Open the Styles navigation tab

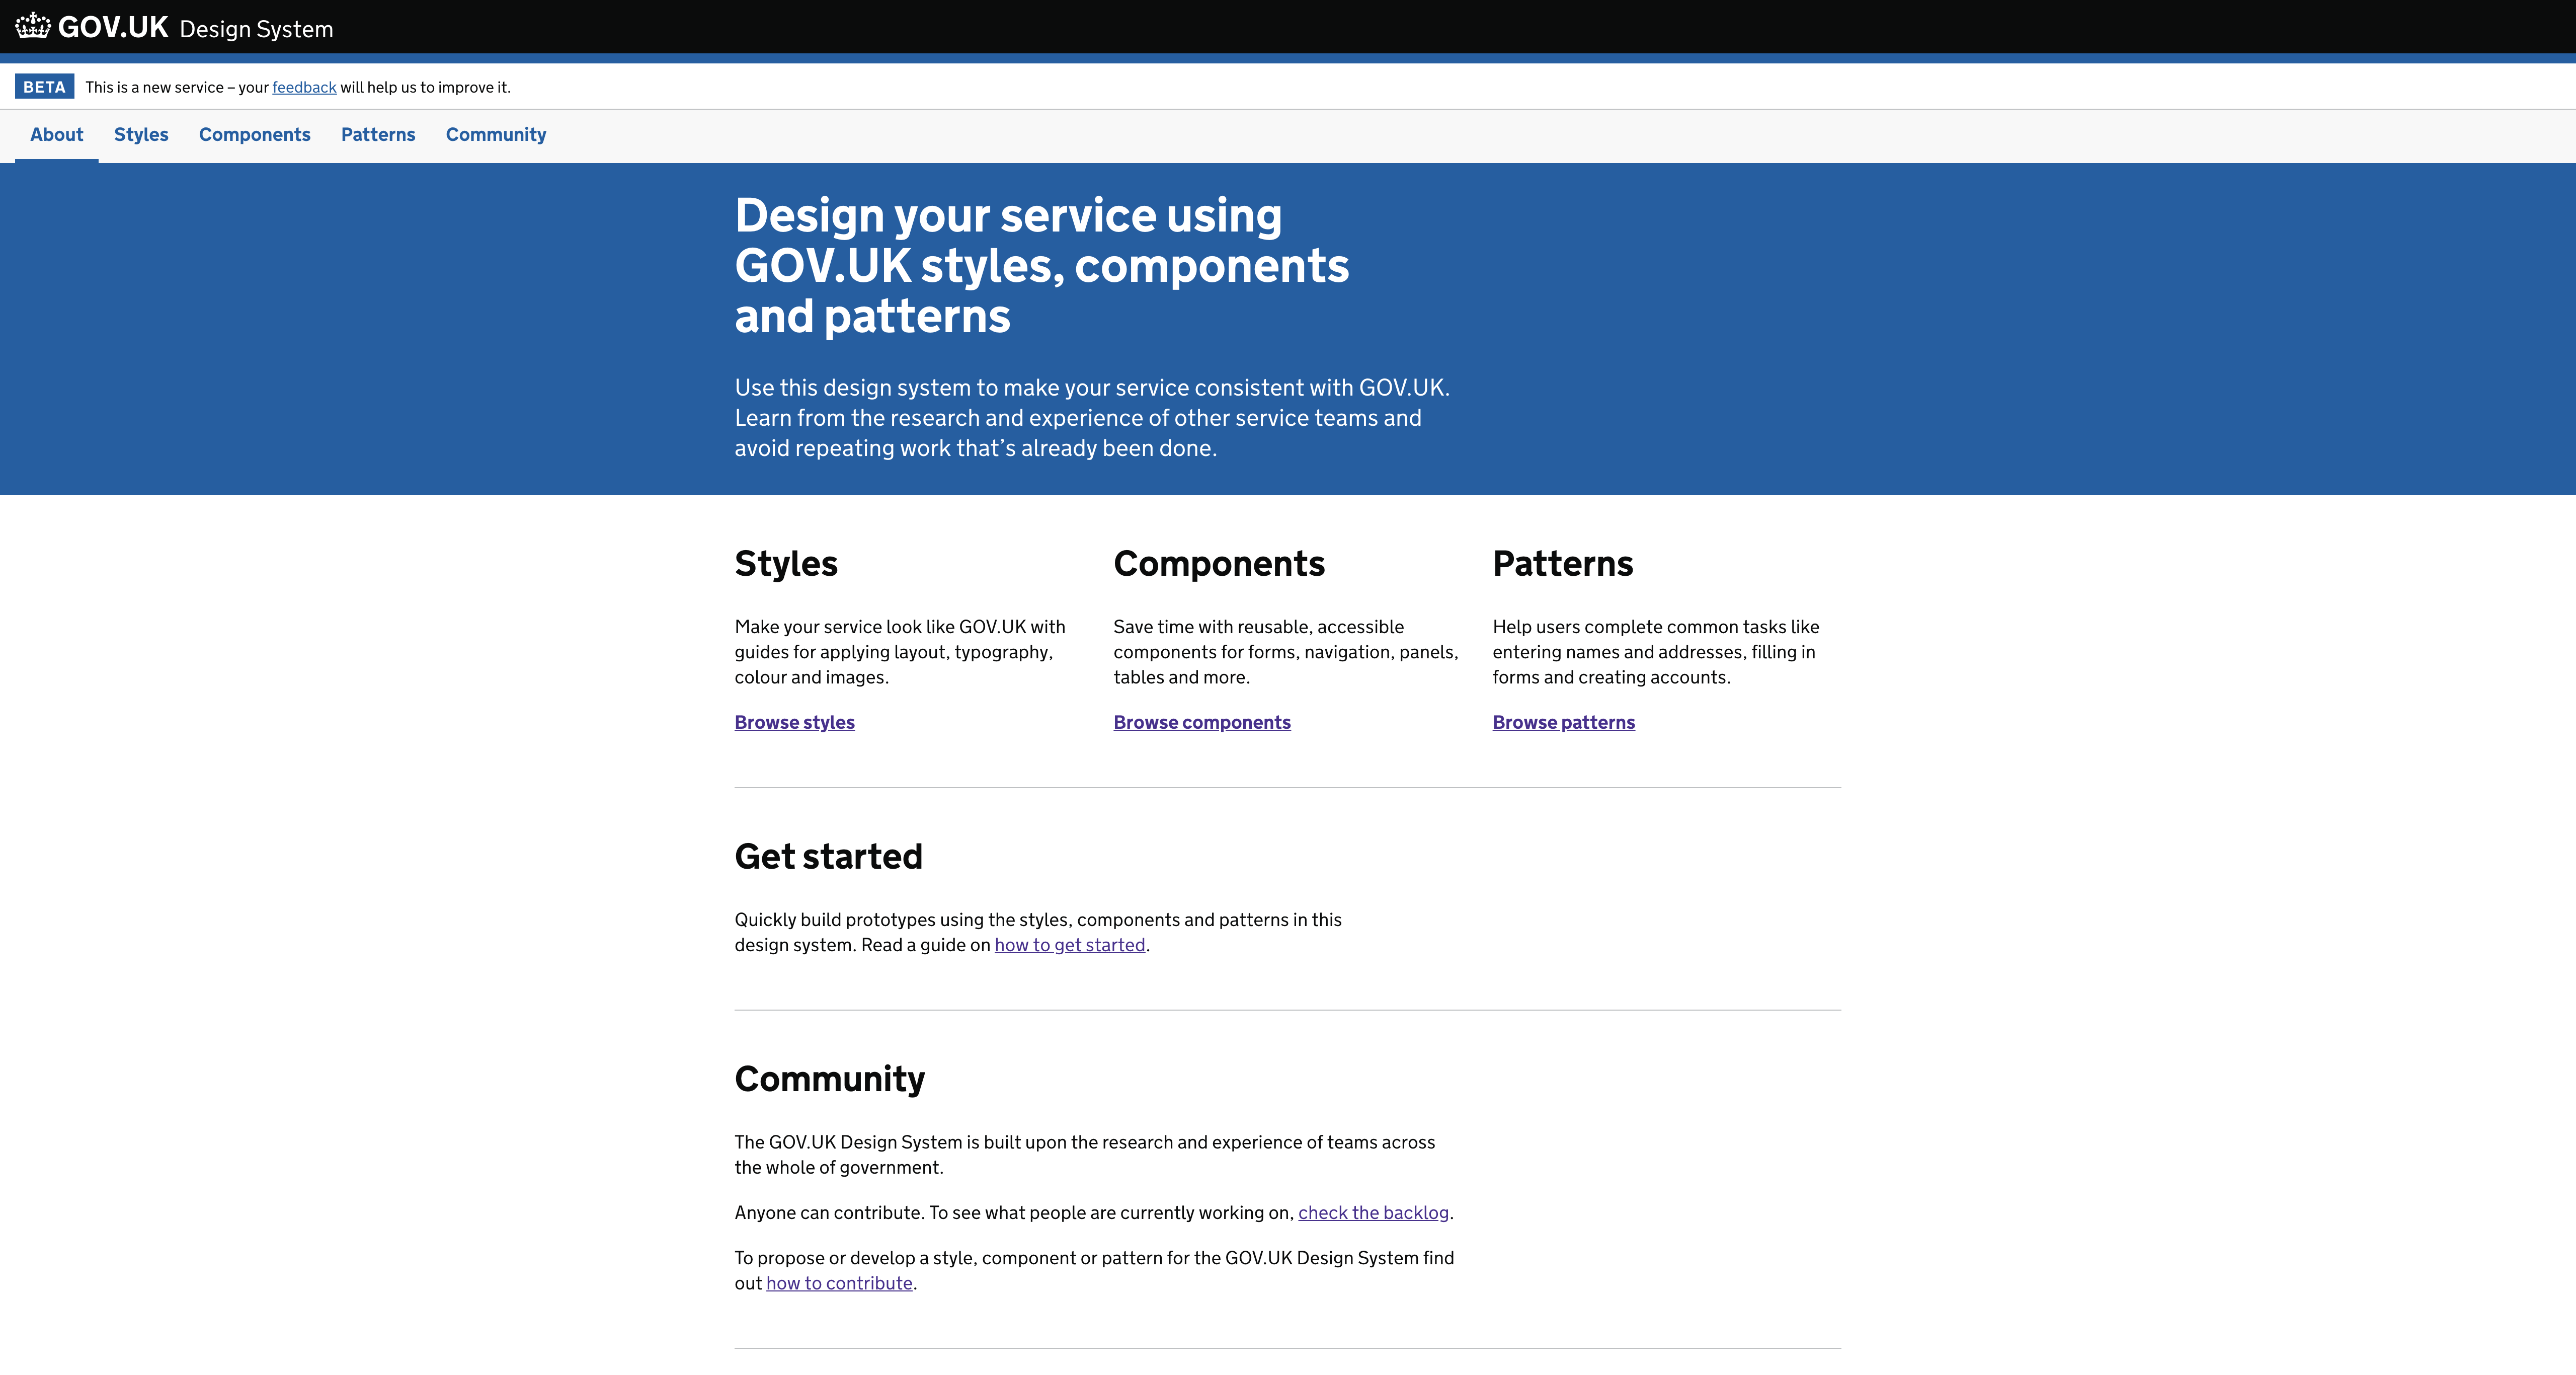point(141,135)
